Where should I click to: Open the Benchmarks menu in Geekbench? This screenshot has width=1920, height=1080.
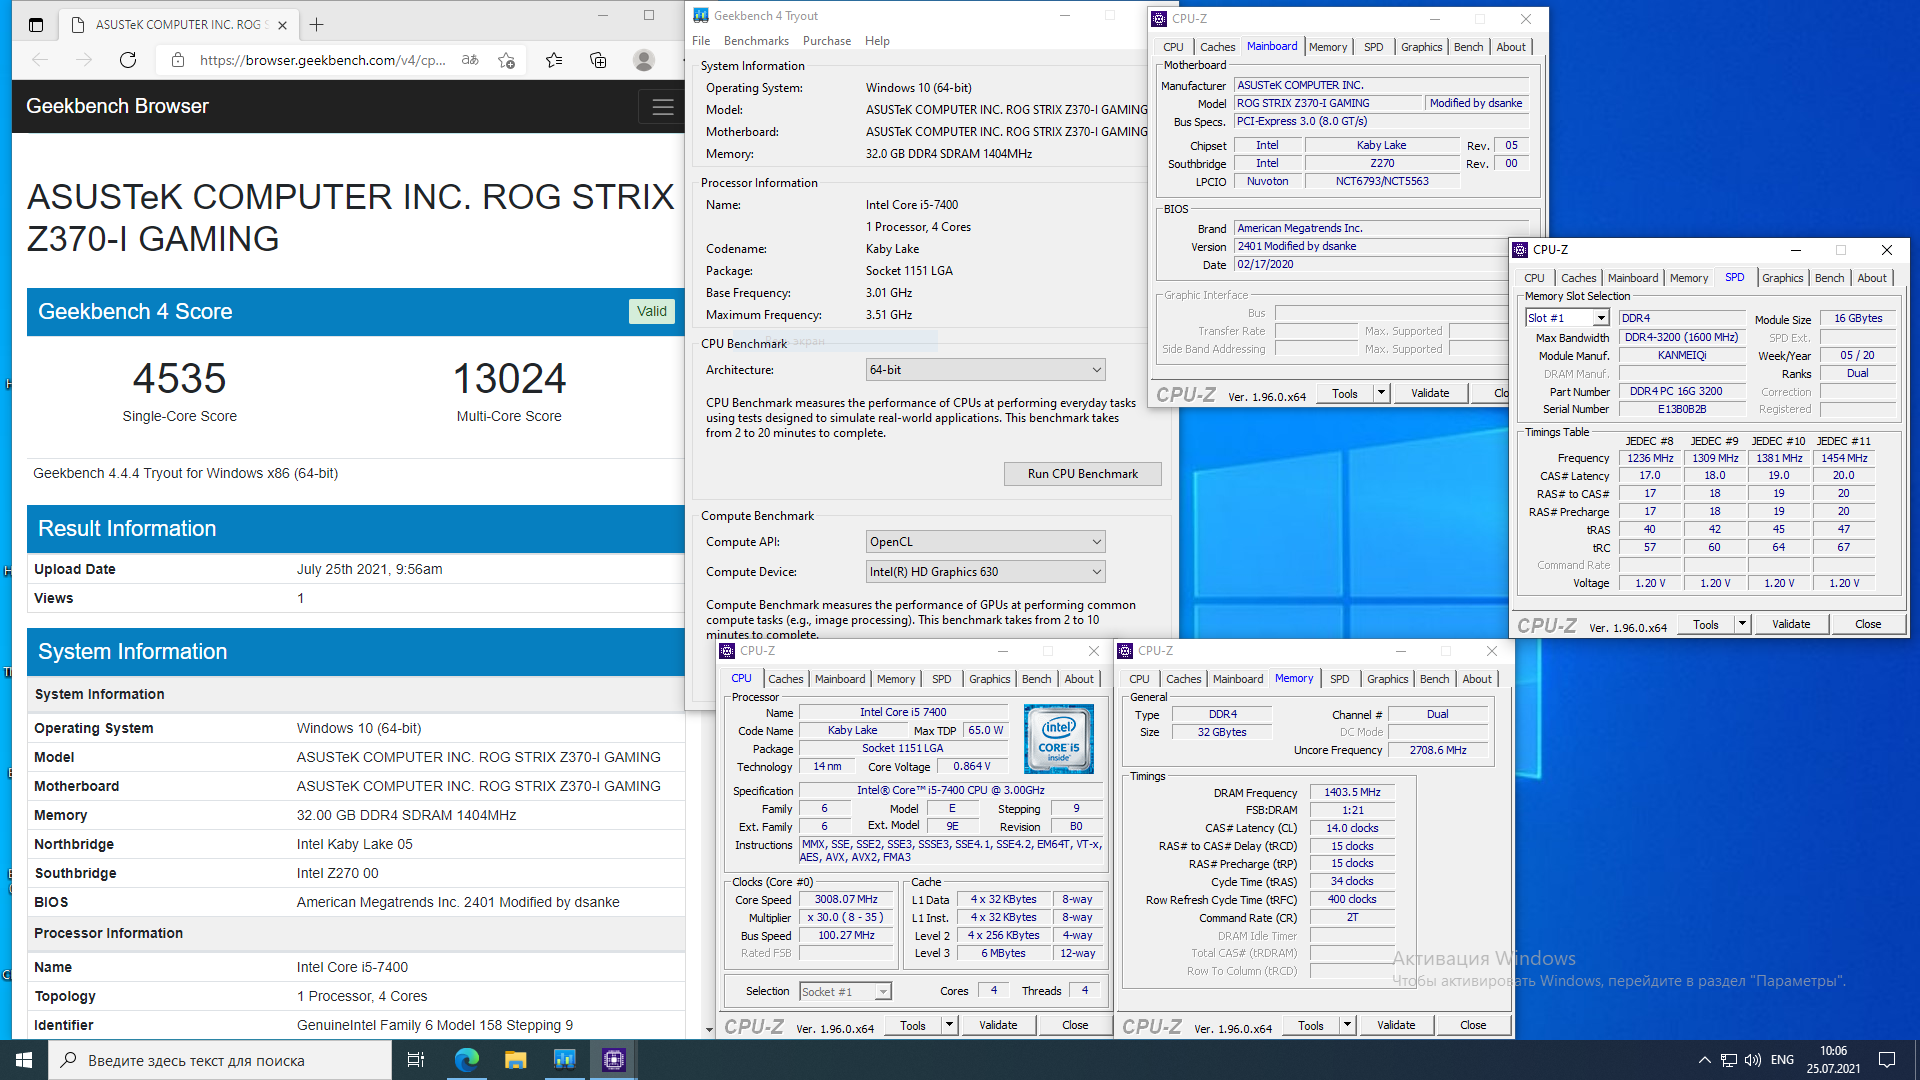coord(756,41)
